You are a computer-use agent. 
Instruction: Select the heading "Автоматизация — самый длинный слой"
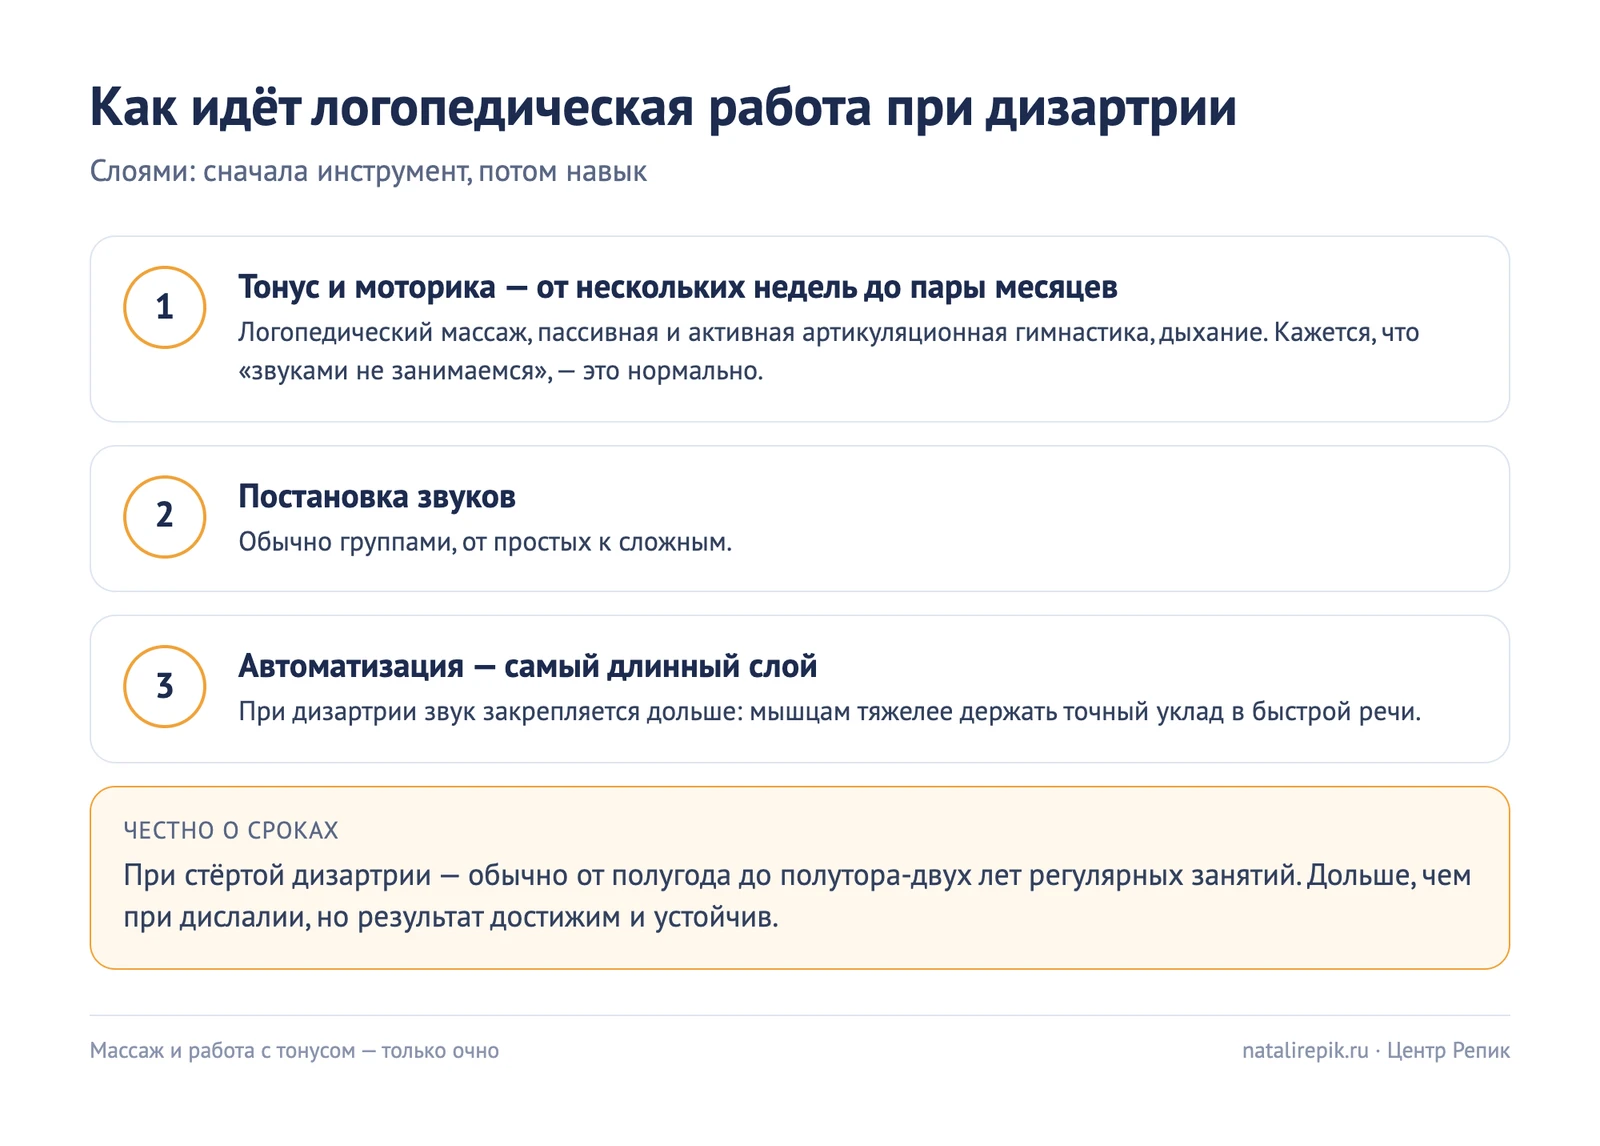tap(527, 666)
